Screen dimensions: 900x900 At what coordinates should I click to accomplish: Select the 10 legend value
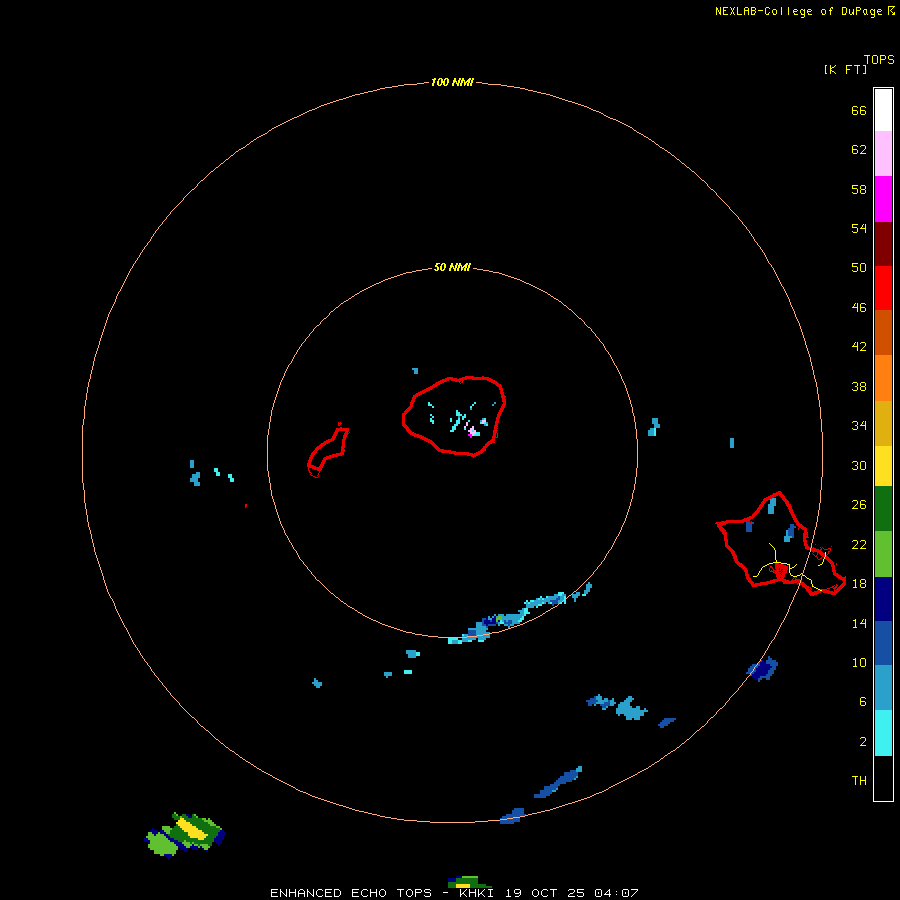click(859, 663)
